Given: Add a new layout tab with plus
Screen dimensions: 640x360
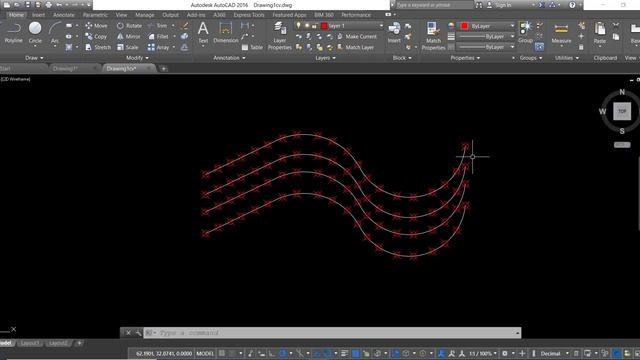Looking at the screenshot, I should pyautogui.click(x=79, y=343).
